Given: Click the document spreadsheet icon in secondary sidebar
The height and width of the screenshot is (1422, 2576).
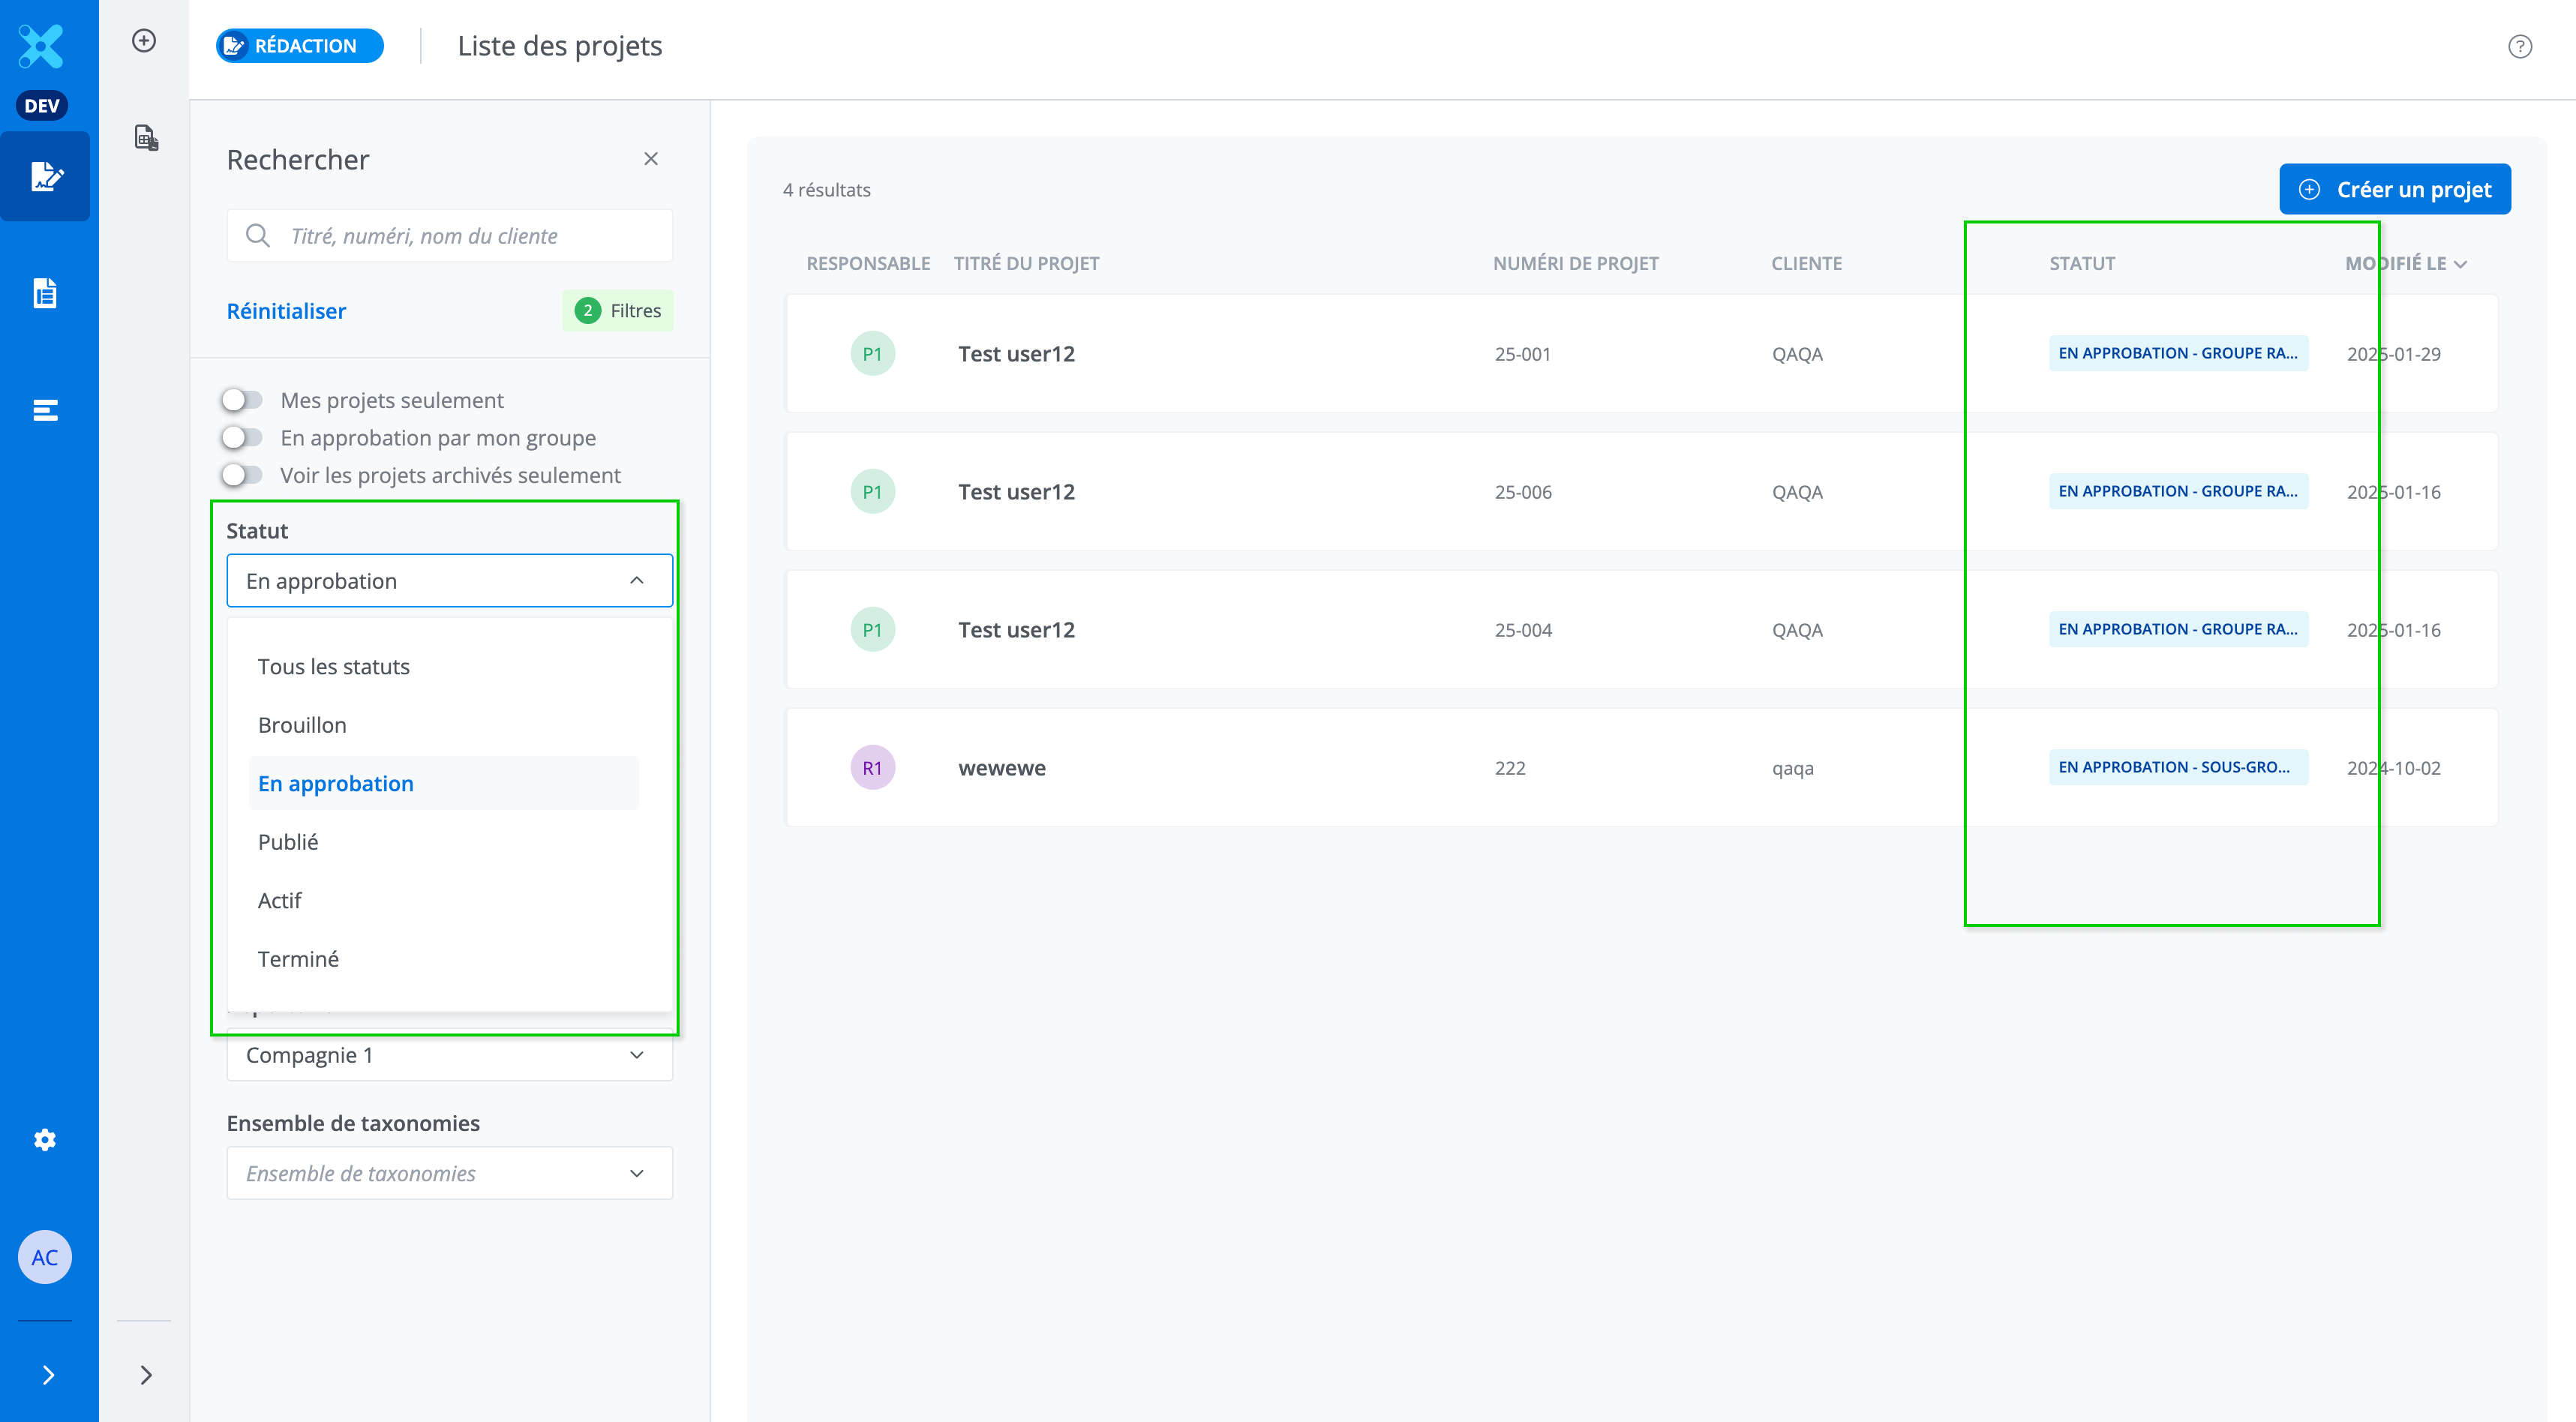Looking at the screenshot, I should click(146, 137).
